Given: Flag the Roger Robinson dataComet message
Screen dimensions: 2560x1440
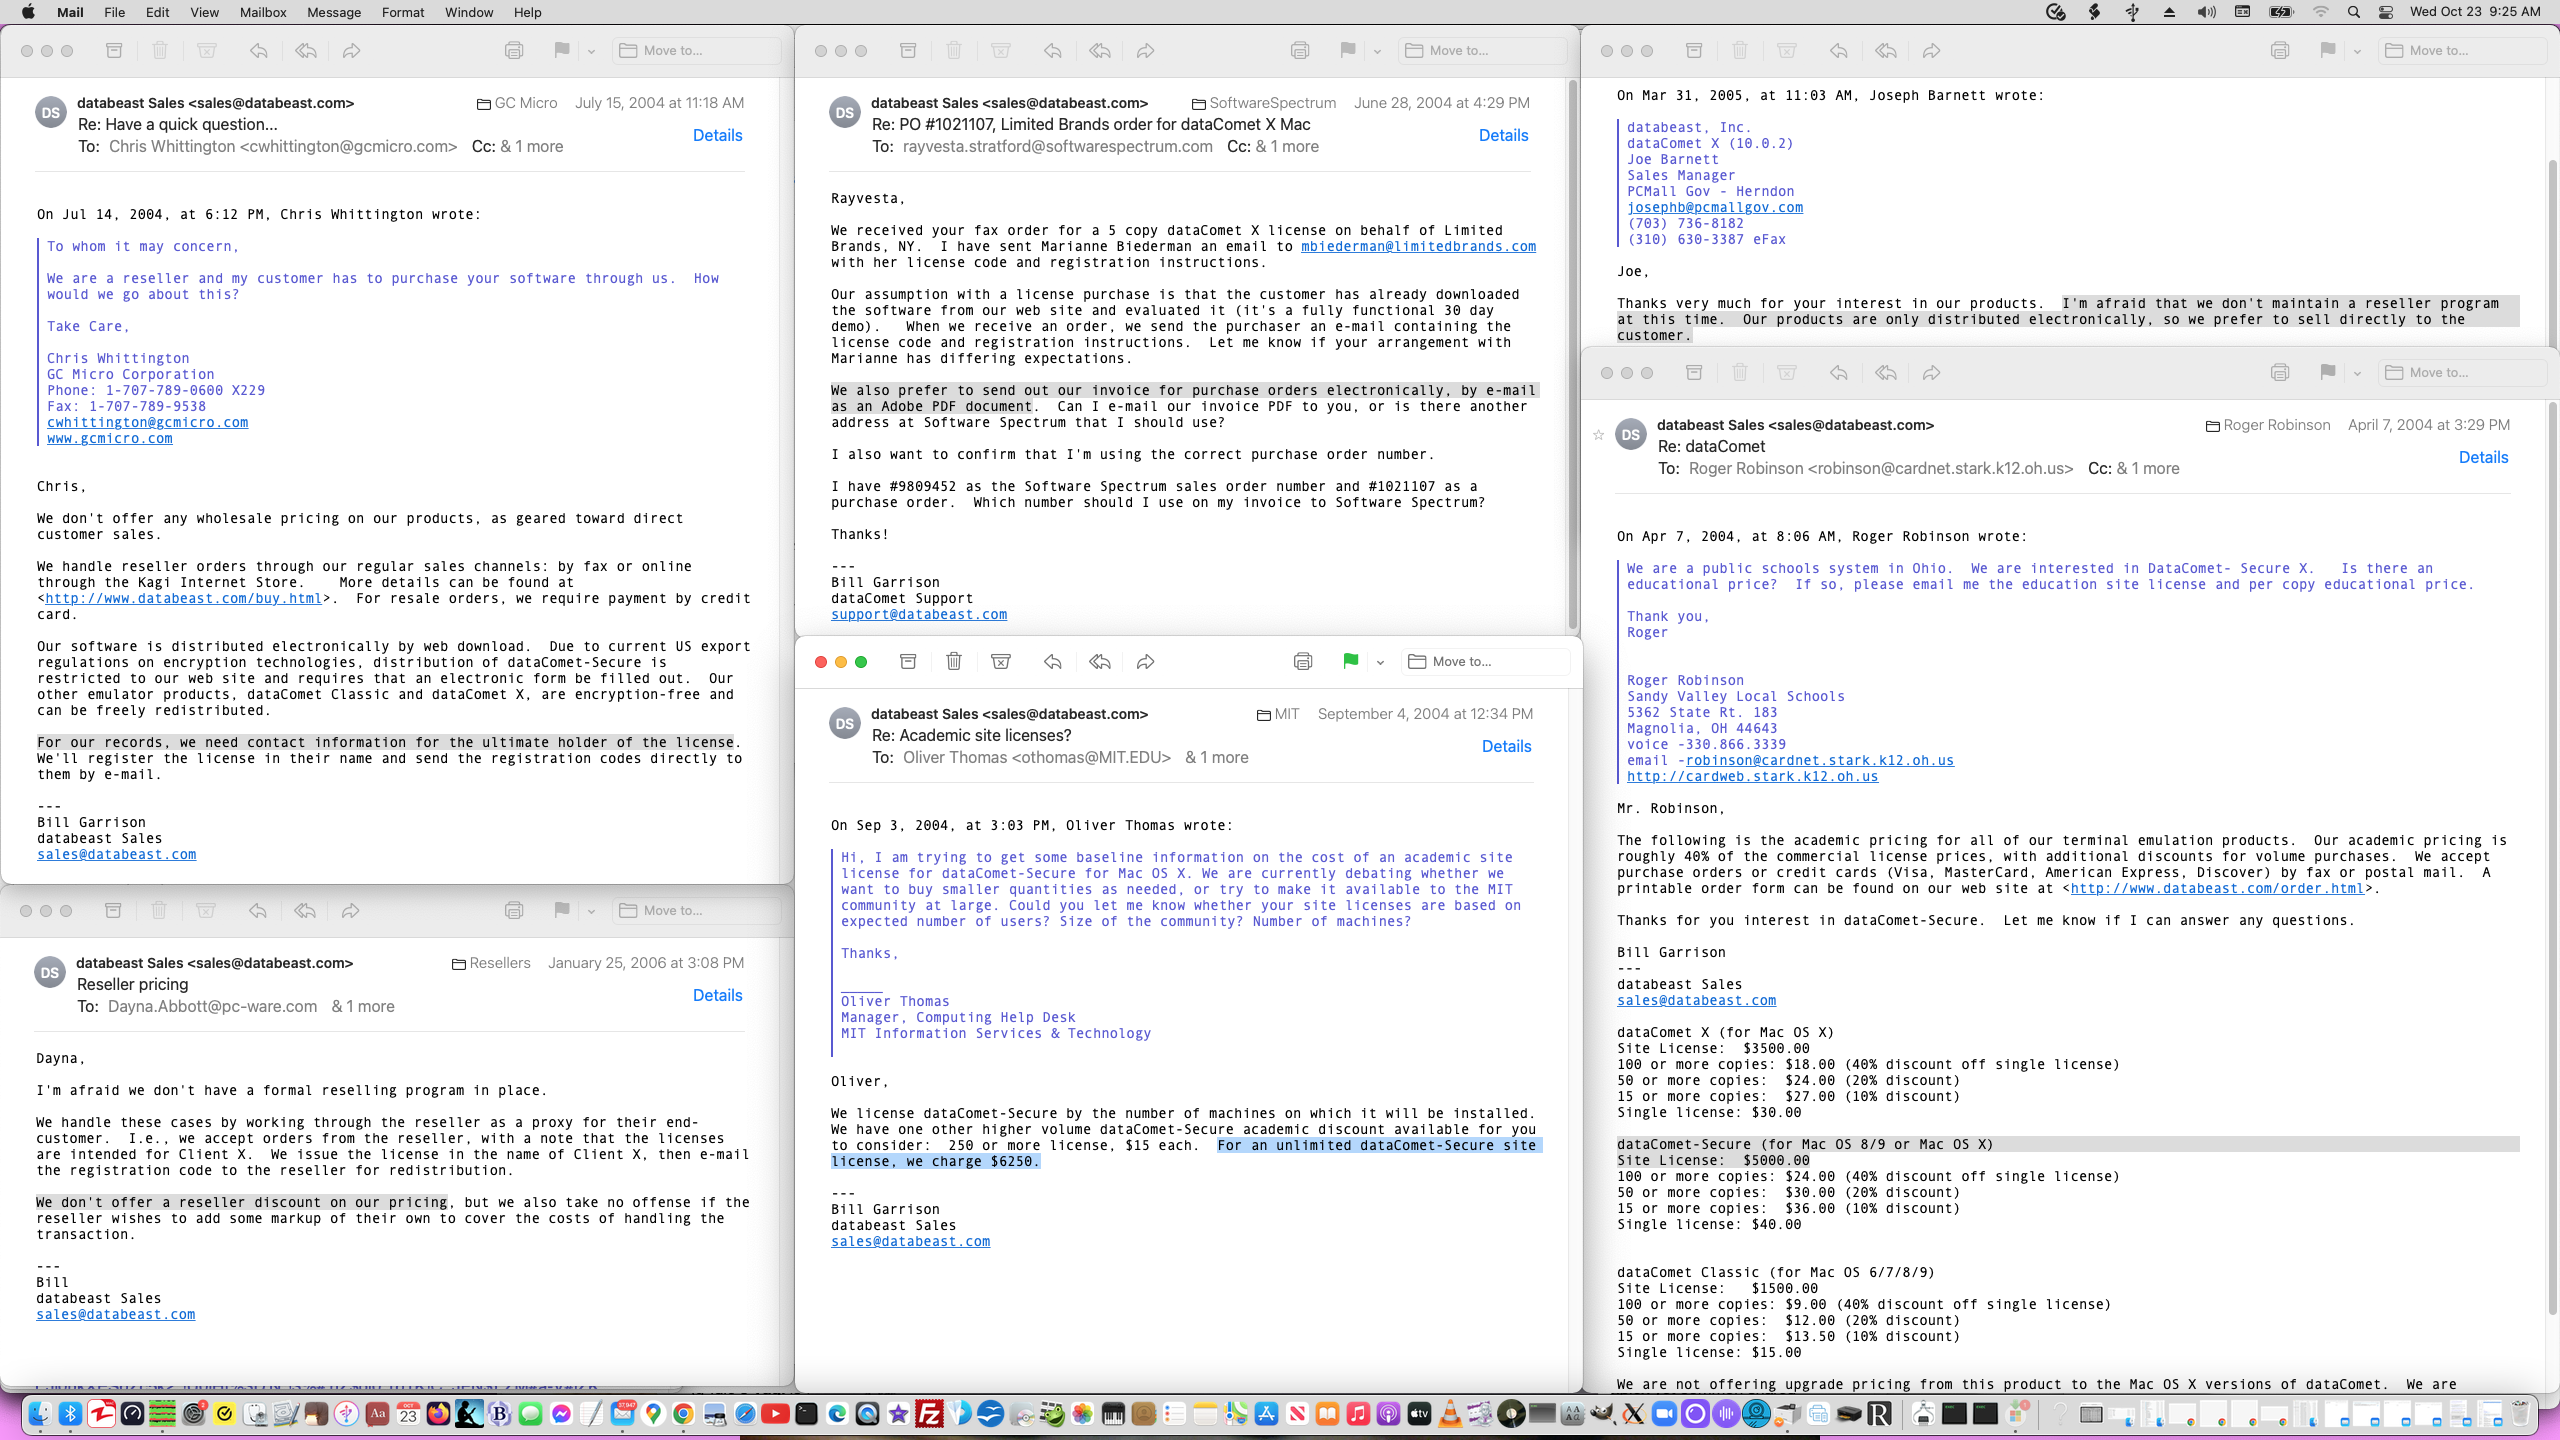Looking at the screenshot, I should (2328, 373).
